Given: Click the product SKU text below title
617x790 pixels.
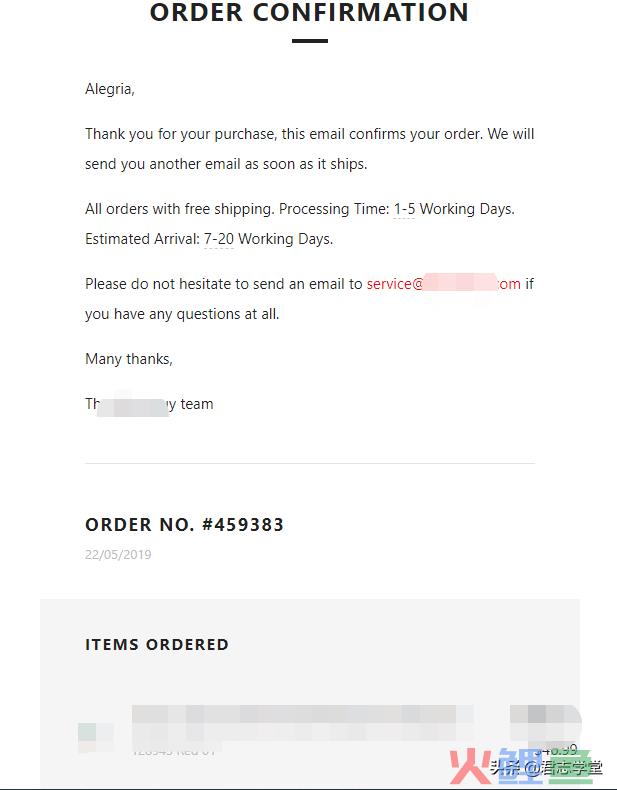Looking at the screenshot, I should click(x=173, y=751).
